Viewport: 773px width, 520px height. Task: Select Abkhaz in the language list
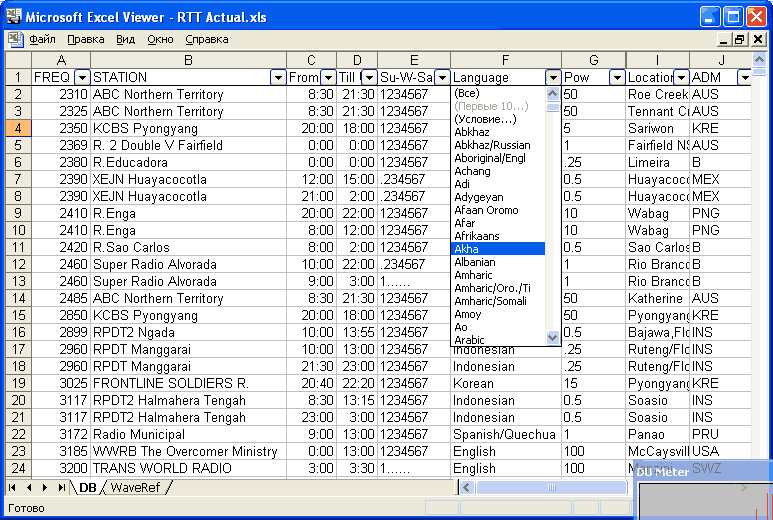pyautogui.click(x=498, y=132)
